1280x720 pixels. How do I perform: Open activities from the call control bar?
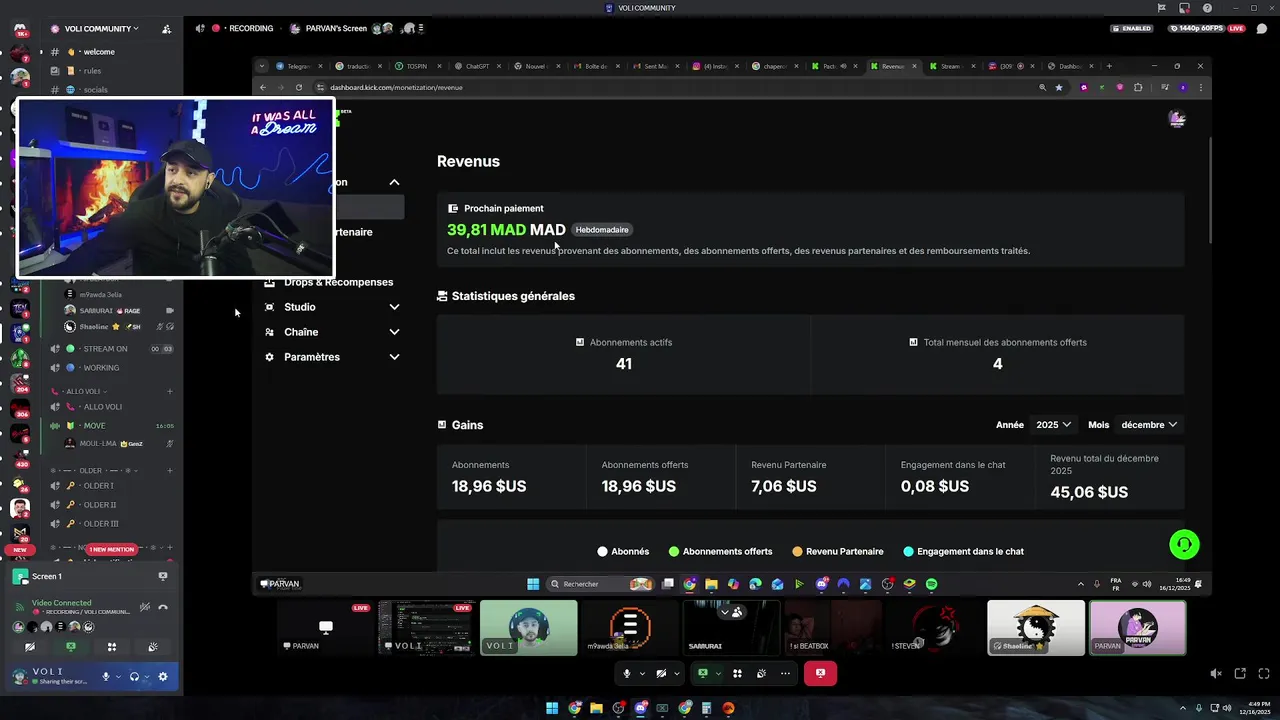[x=737, y=674]
